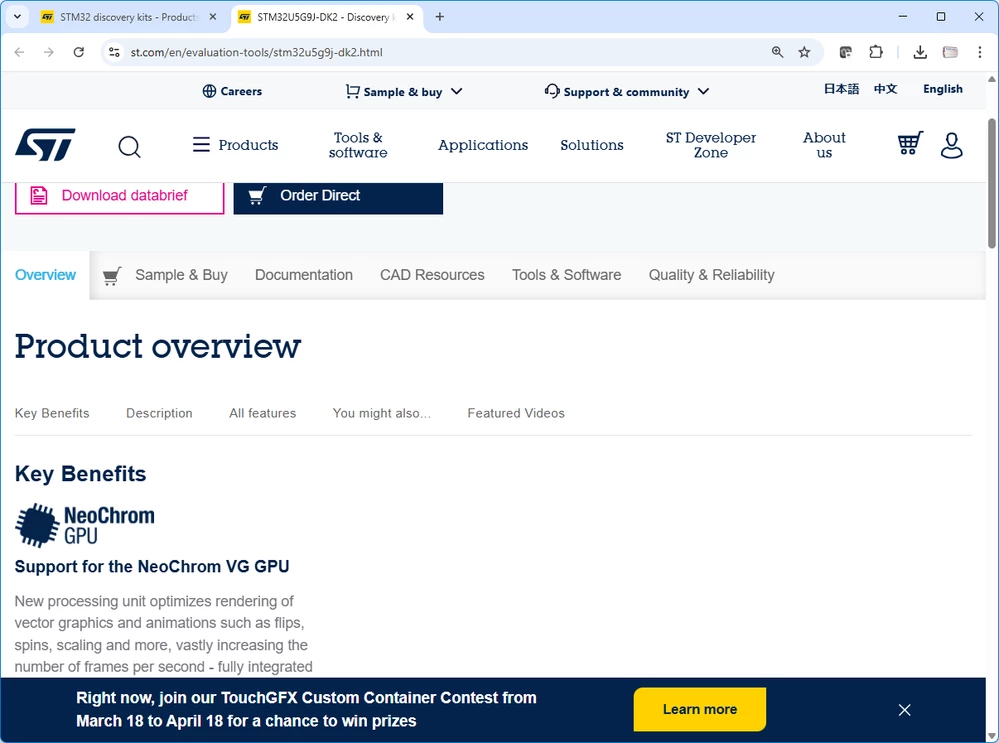The image size is (999, 743).
Task: Open the Quality & Reliability tab
Action: point(711,275)
